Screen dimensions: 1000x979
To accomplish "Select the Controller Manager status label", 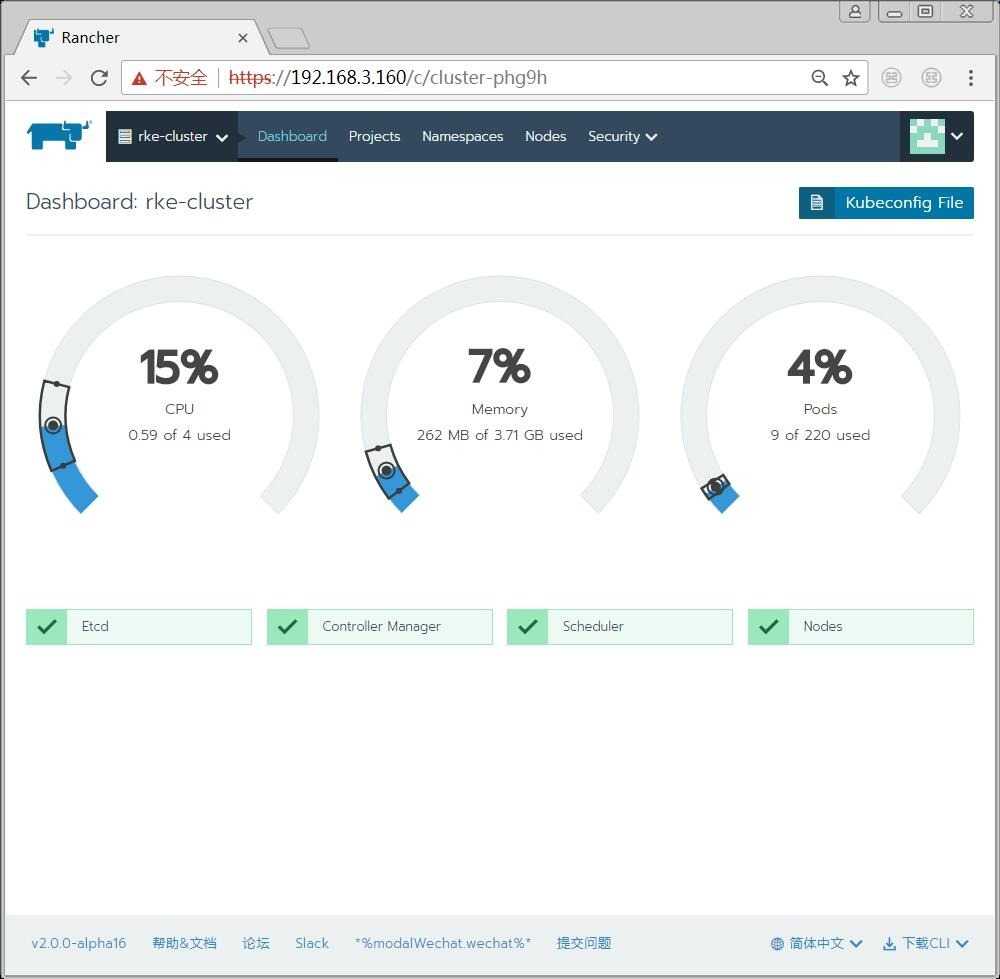I will click(x=381, y=626).
